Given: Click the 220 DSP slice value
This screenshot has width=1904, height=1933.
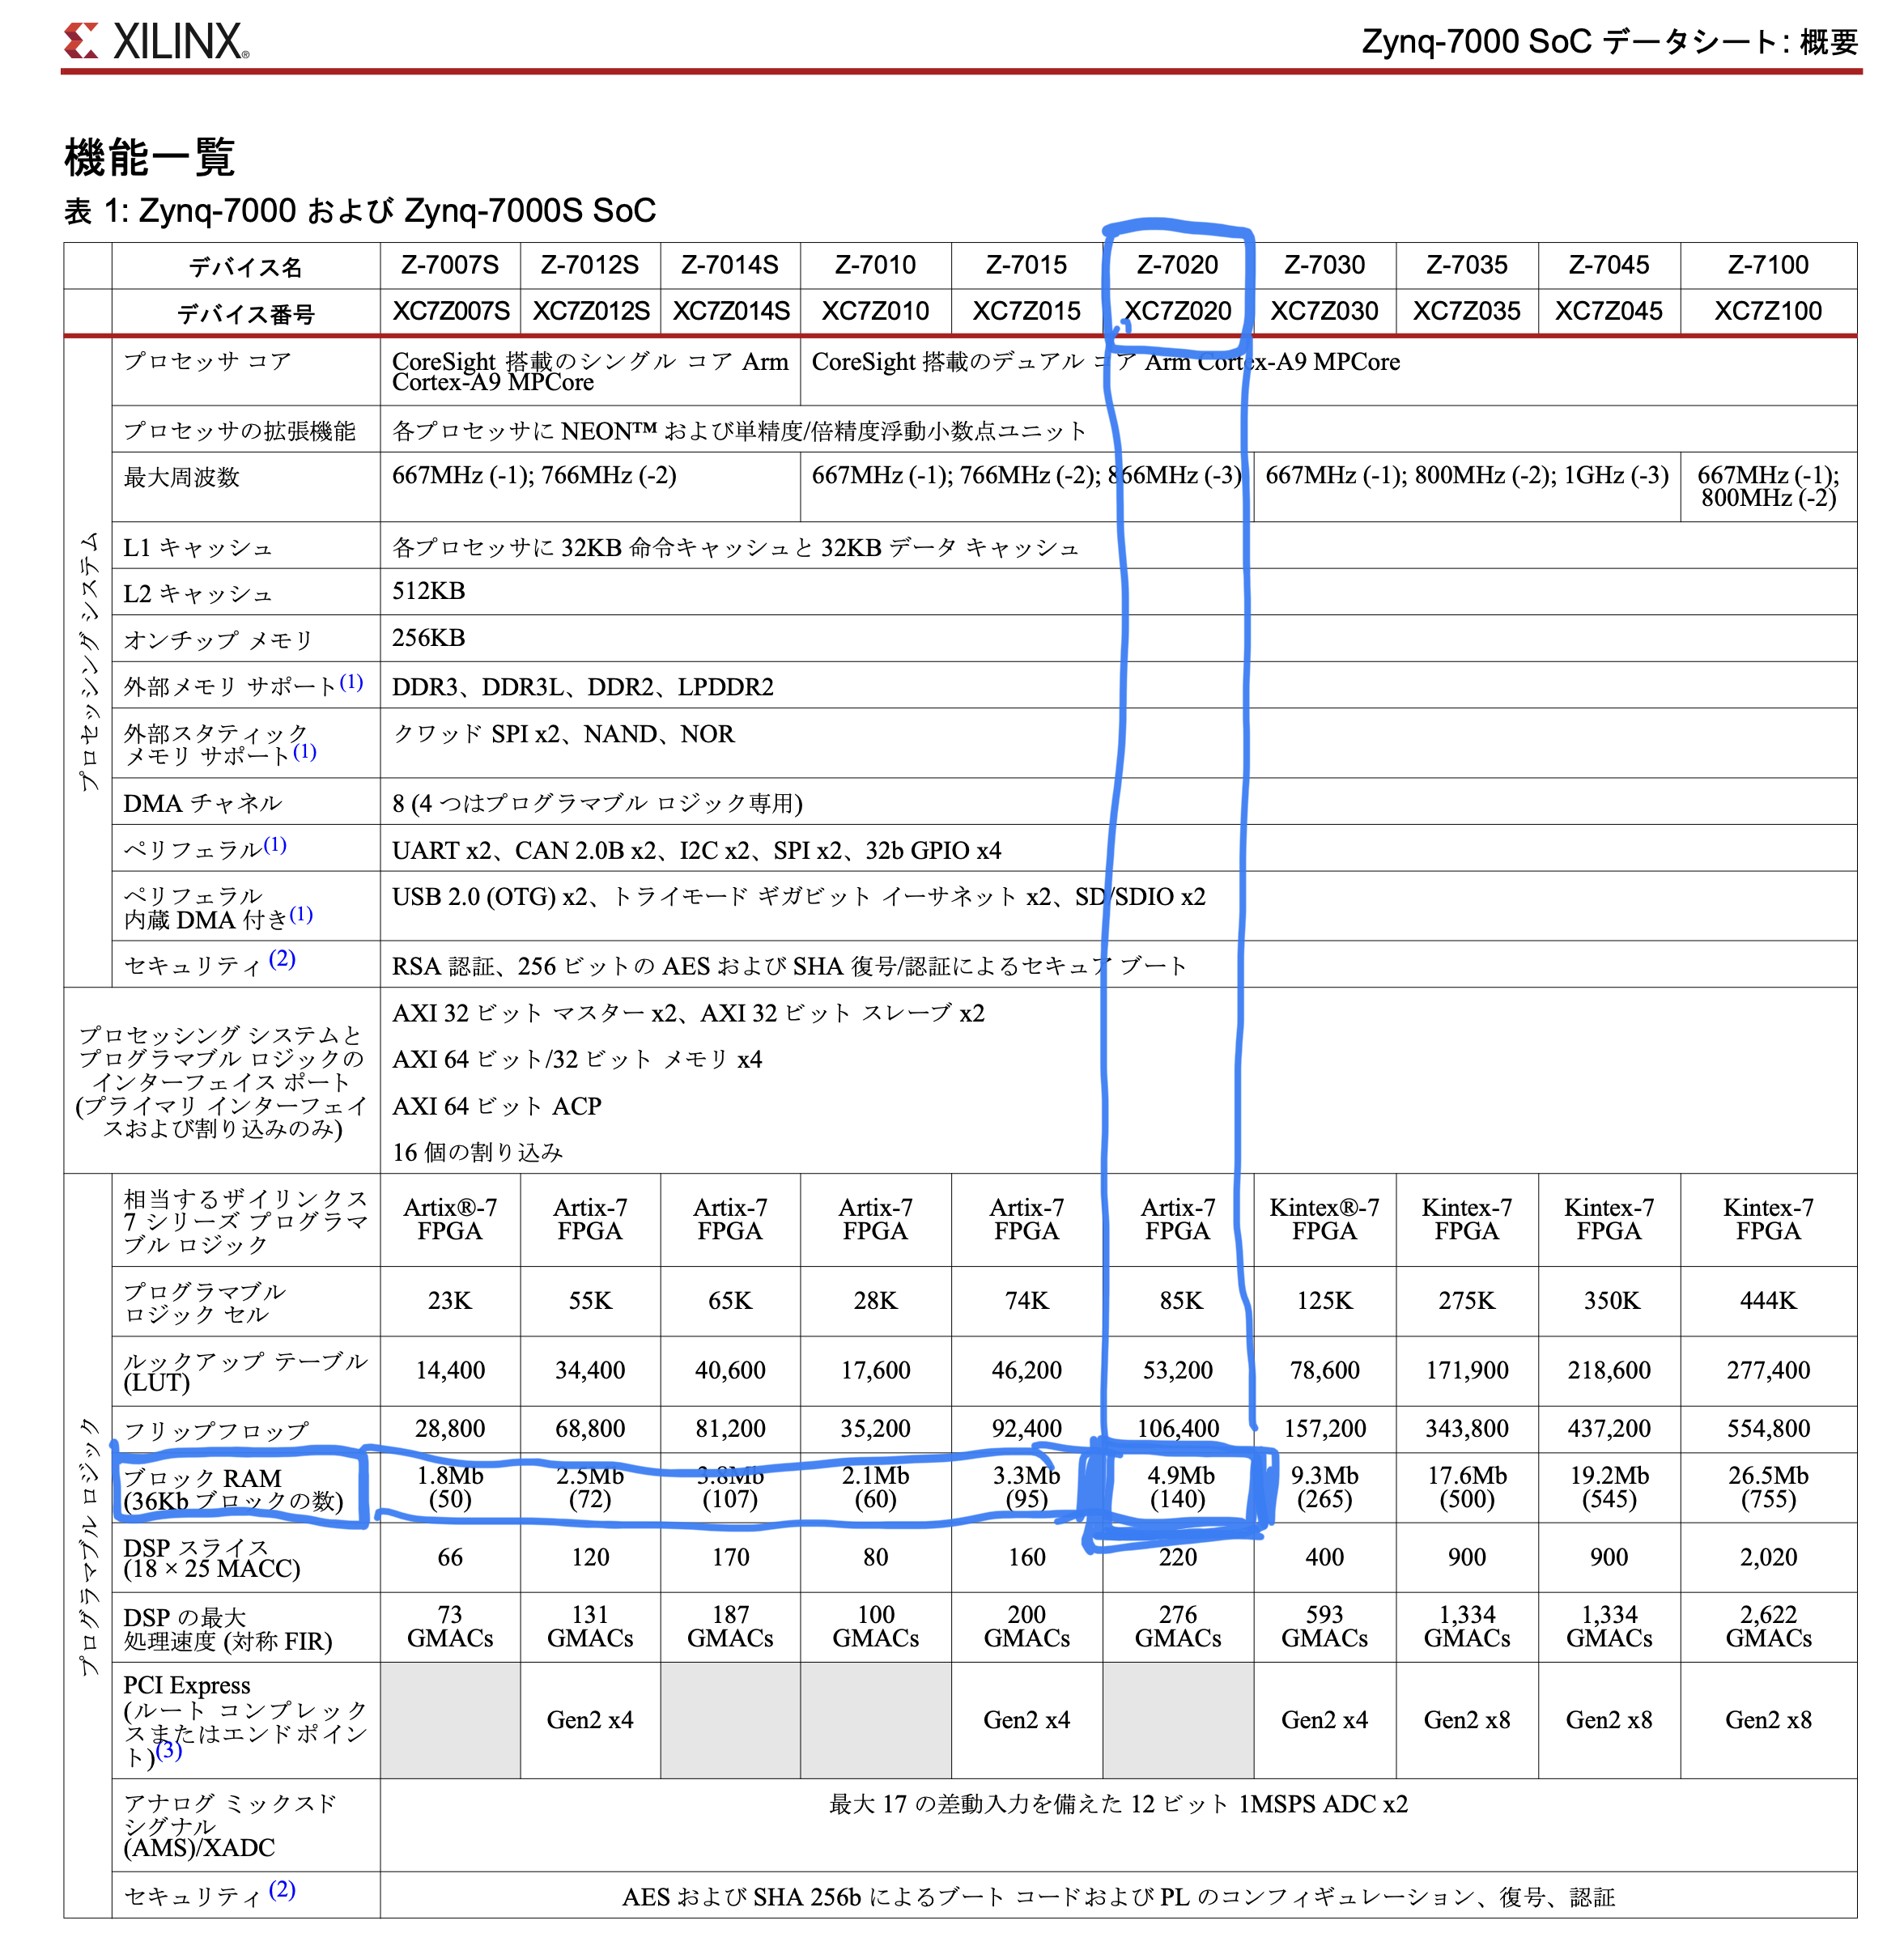Looking at the screenshot, I should (1178, 1557).
